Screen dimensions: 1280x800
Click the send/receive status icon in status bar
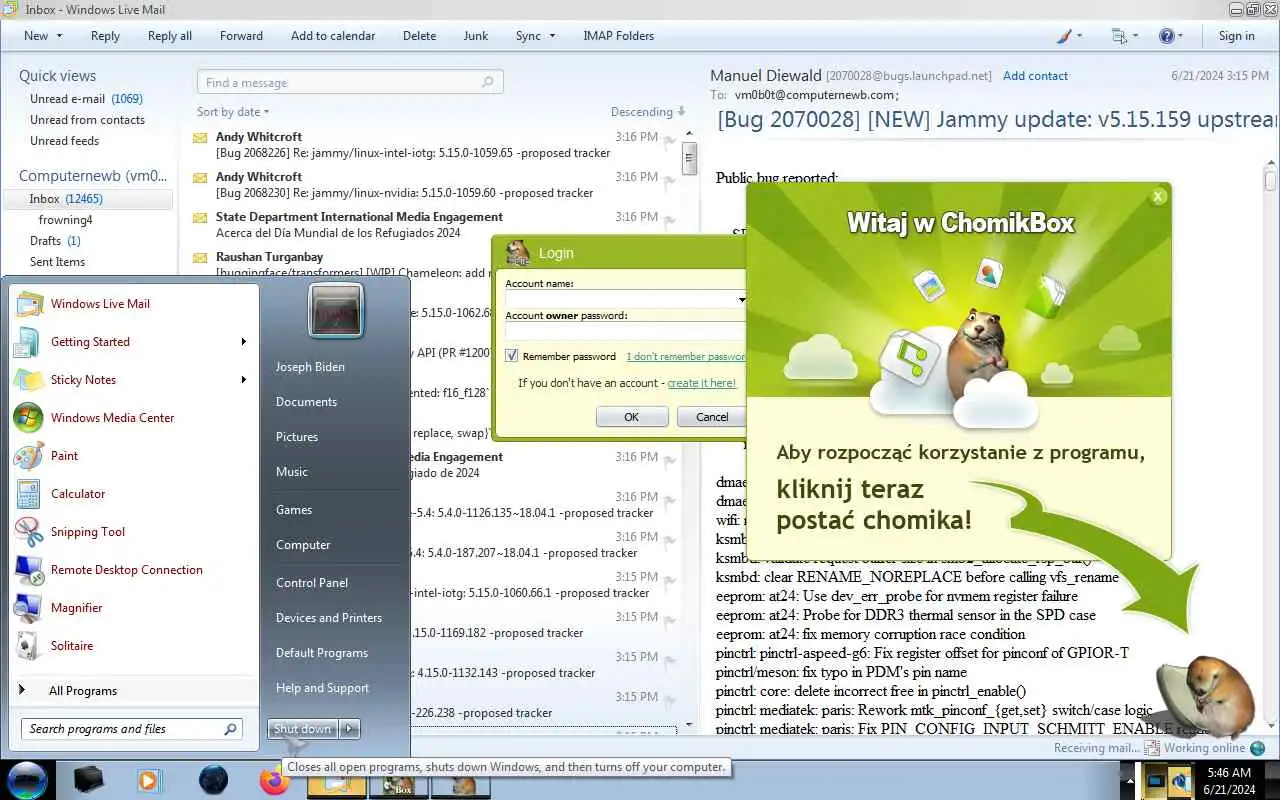pyautogui.click(x=1152, y=748)
